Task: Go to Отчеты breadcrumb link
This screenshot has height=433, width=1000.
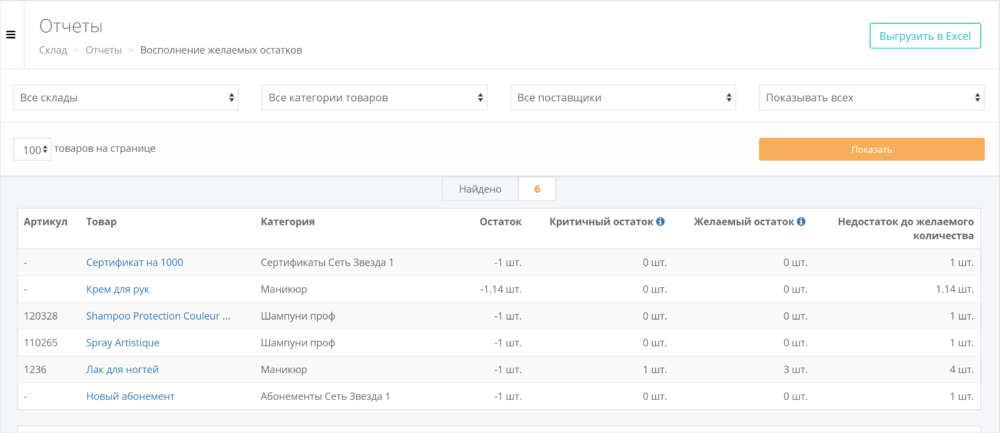Action: pyautogui.click(x=103, y=50)
